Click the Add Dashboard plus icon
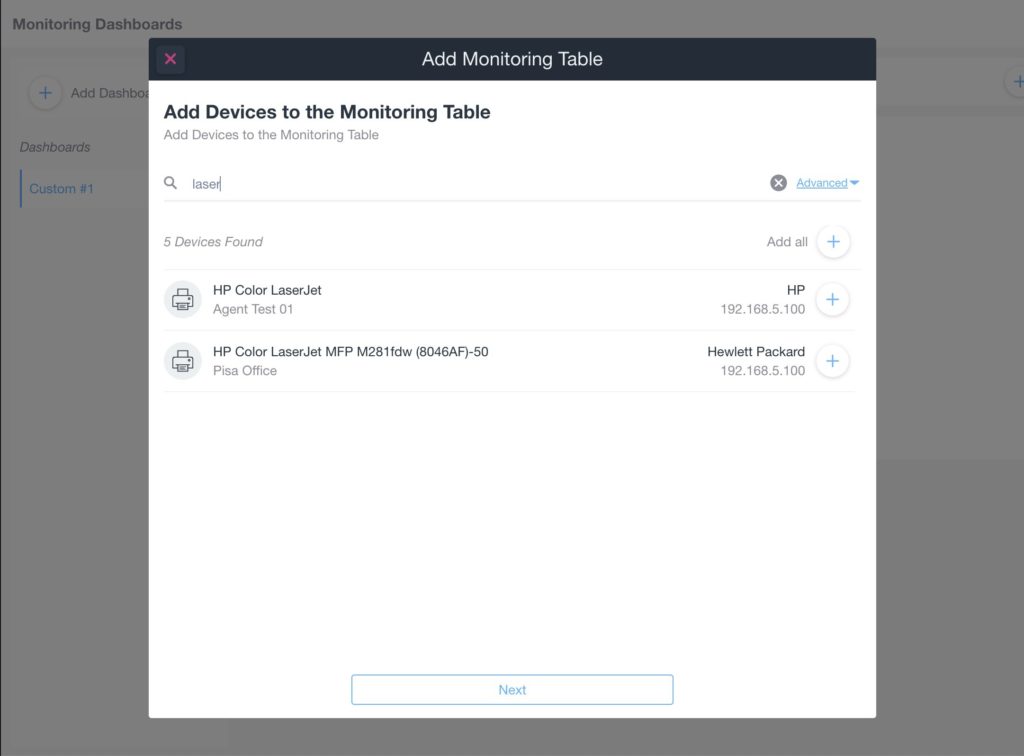 click(x=45, y=93)
